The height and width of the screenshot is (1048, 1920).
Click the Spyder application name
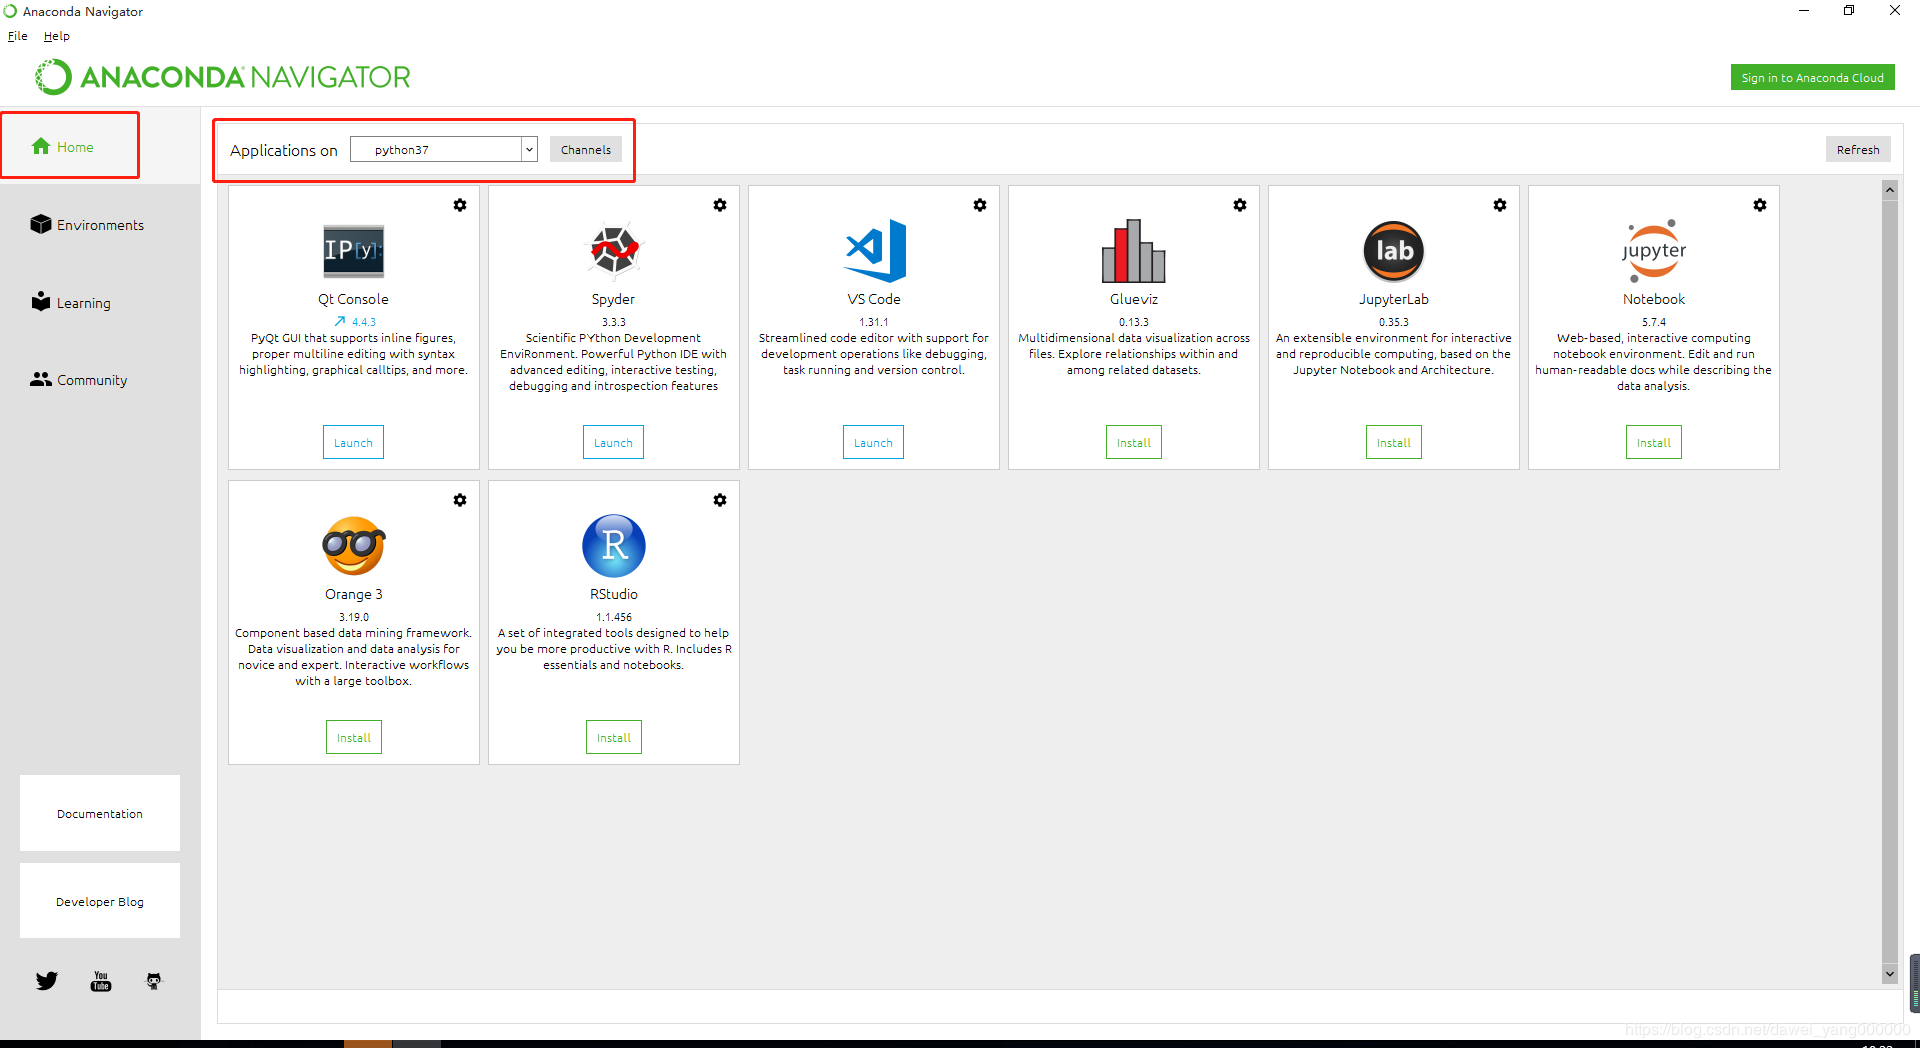tap(613, 299)
